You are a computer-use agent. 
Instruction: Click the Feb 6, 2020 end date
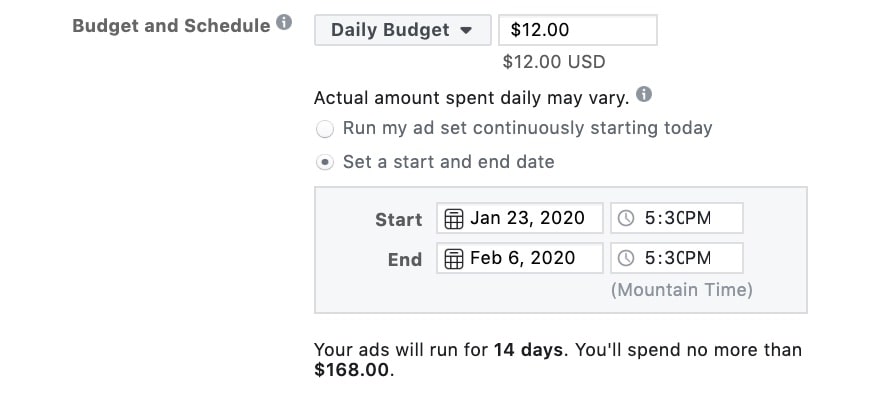524,258
